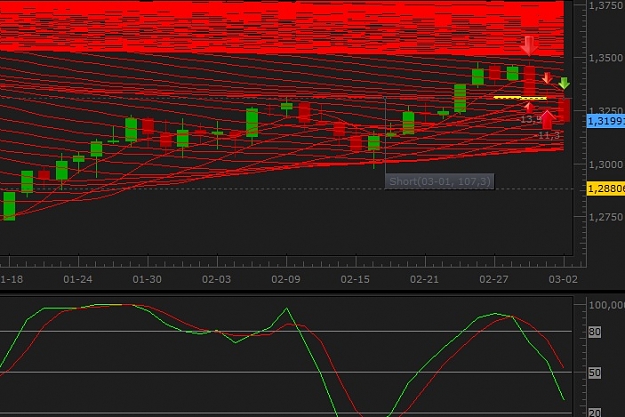Click the 1,2750 price axis label
Screen dimensions: 625x417
tap(606, 217)
